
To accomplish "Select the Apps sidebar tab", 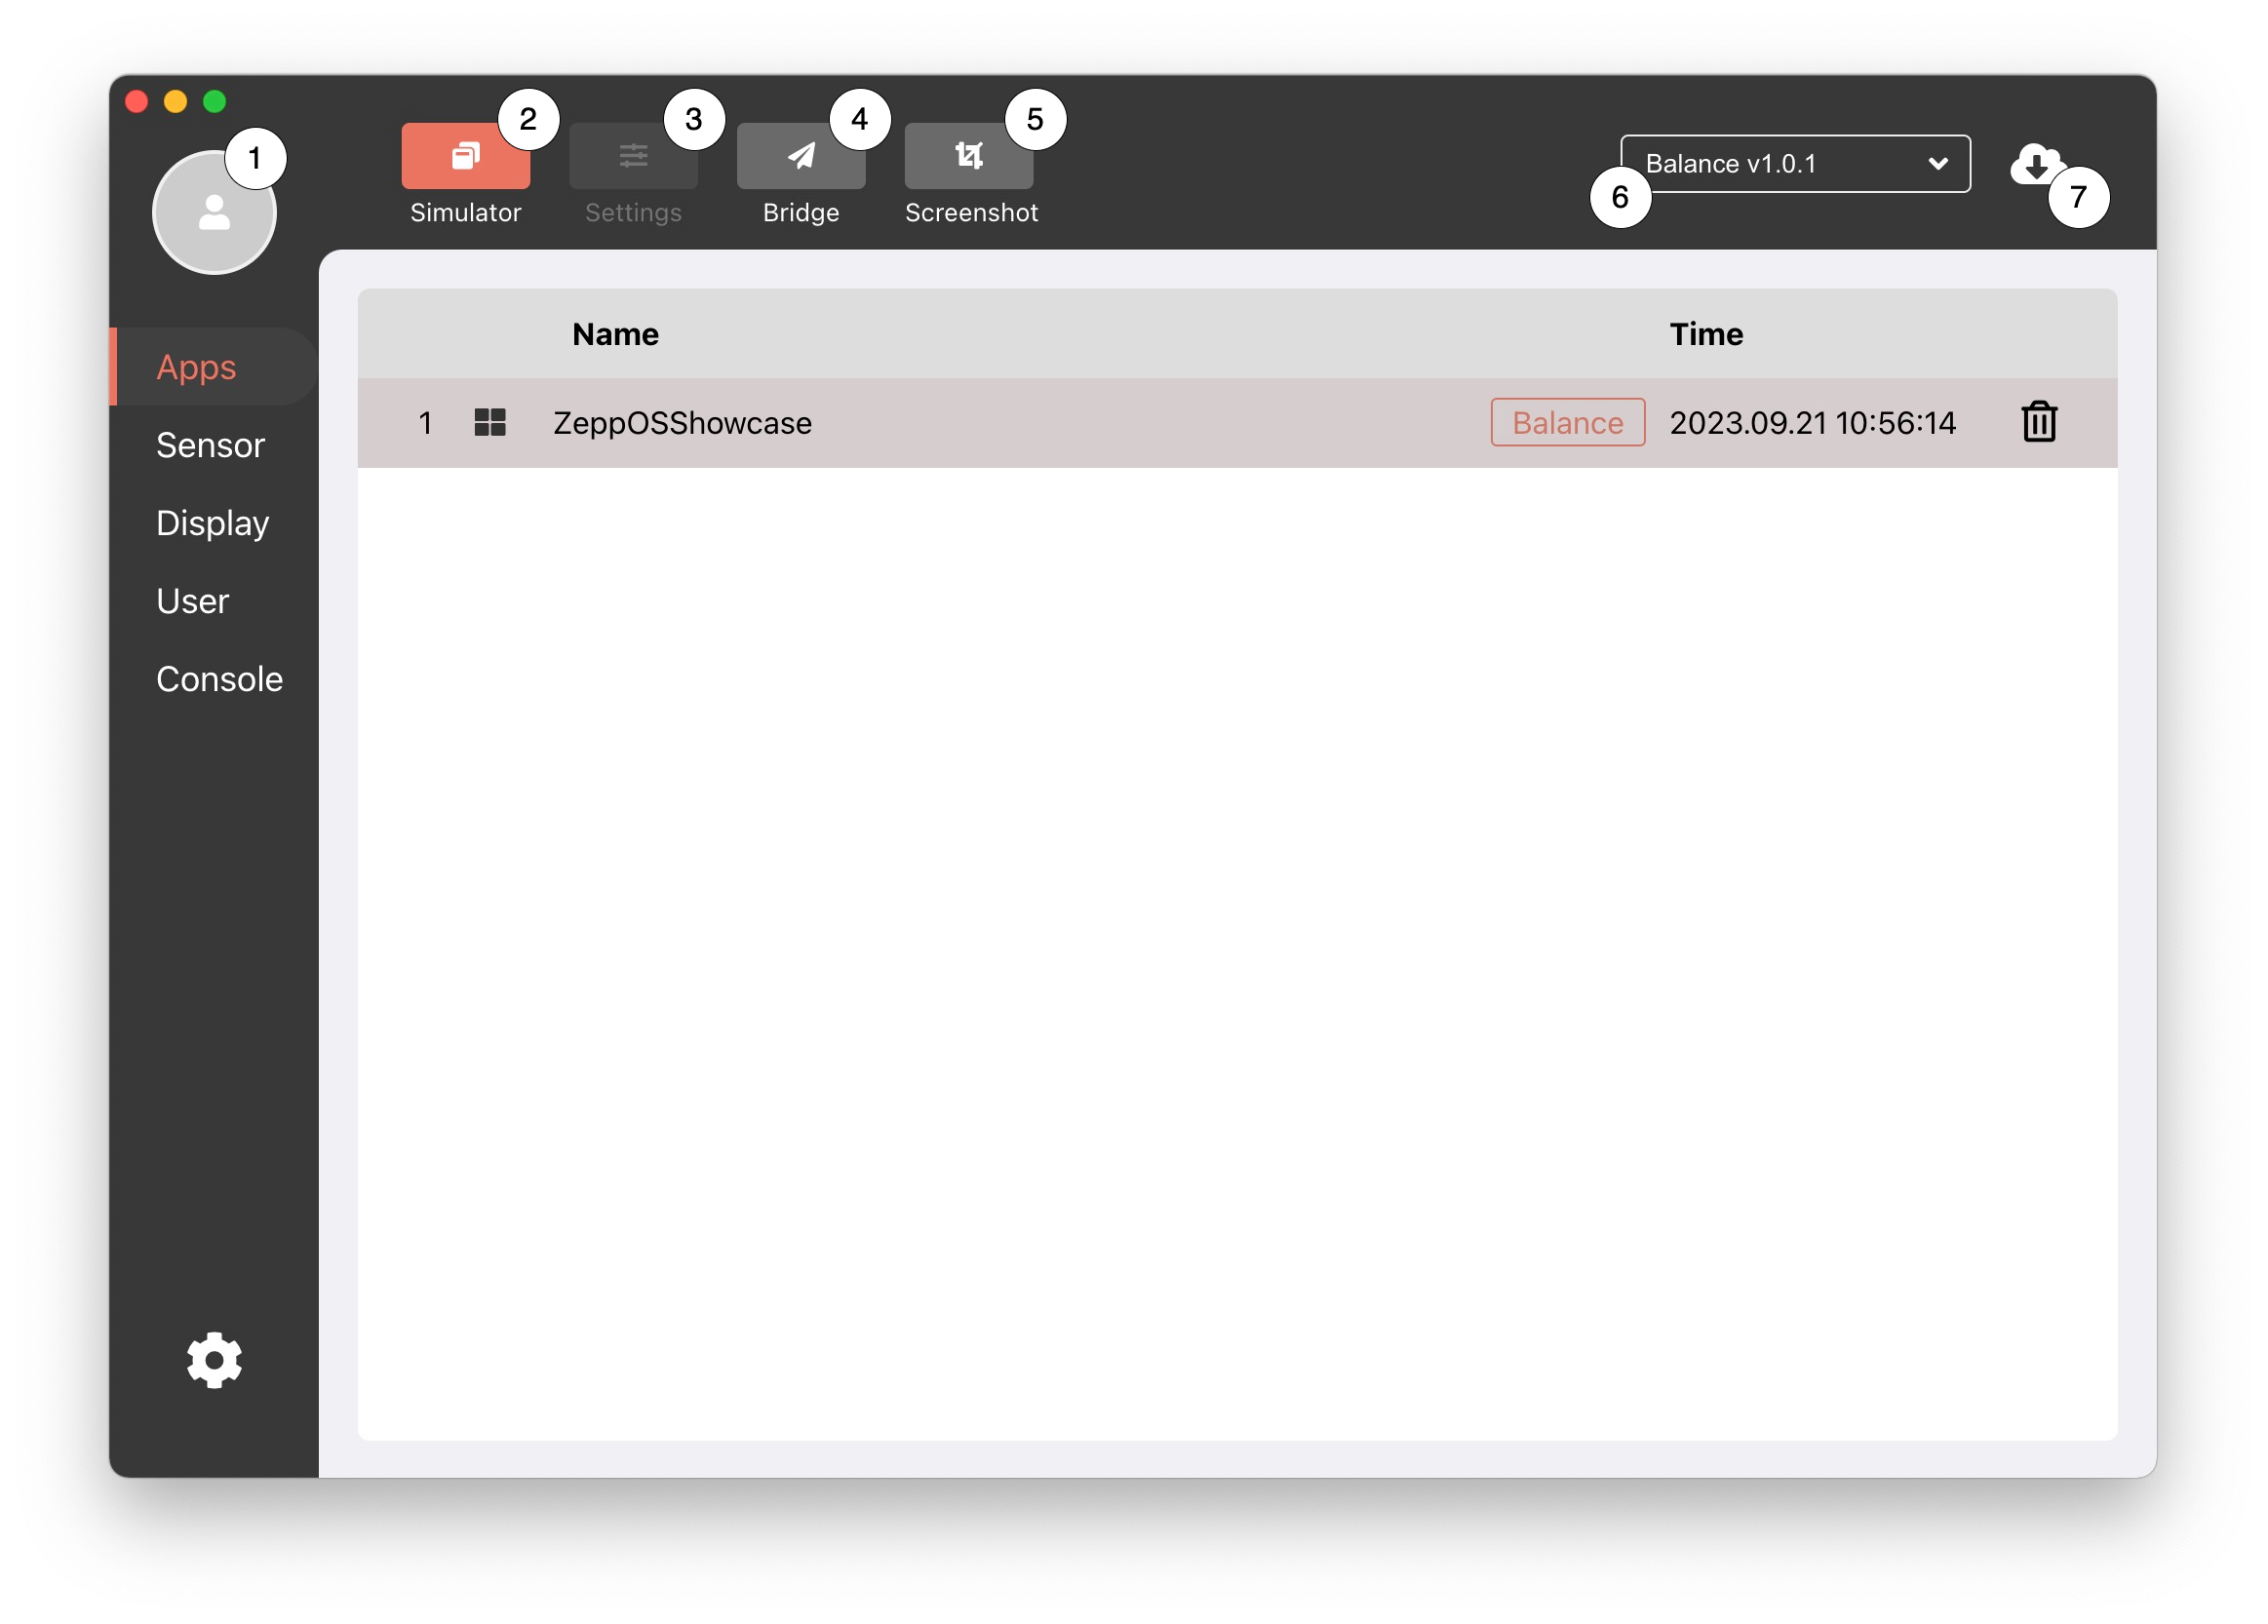I will click(196, 367).
